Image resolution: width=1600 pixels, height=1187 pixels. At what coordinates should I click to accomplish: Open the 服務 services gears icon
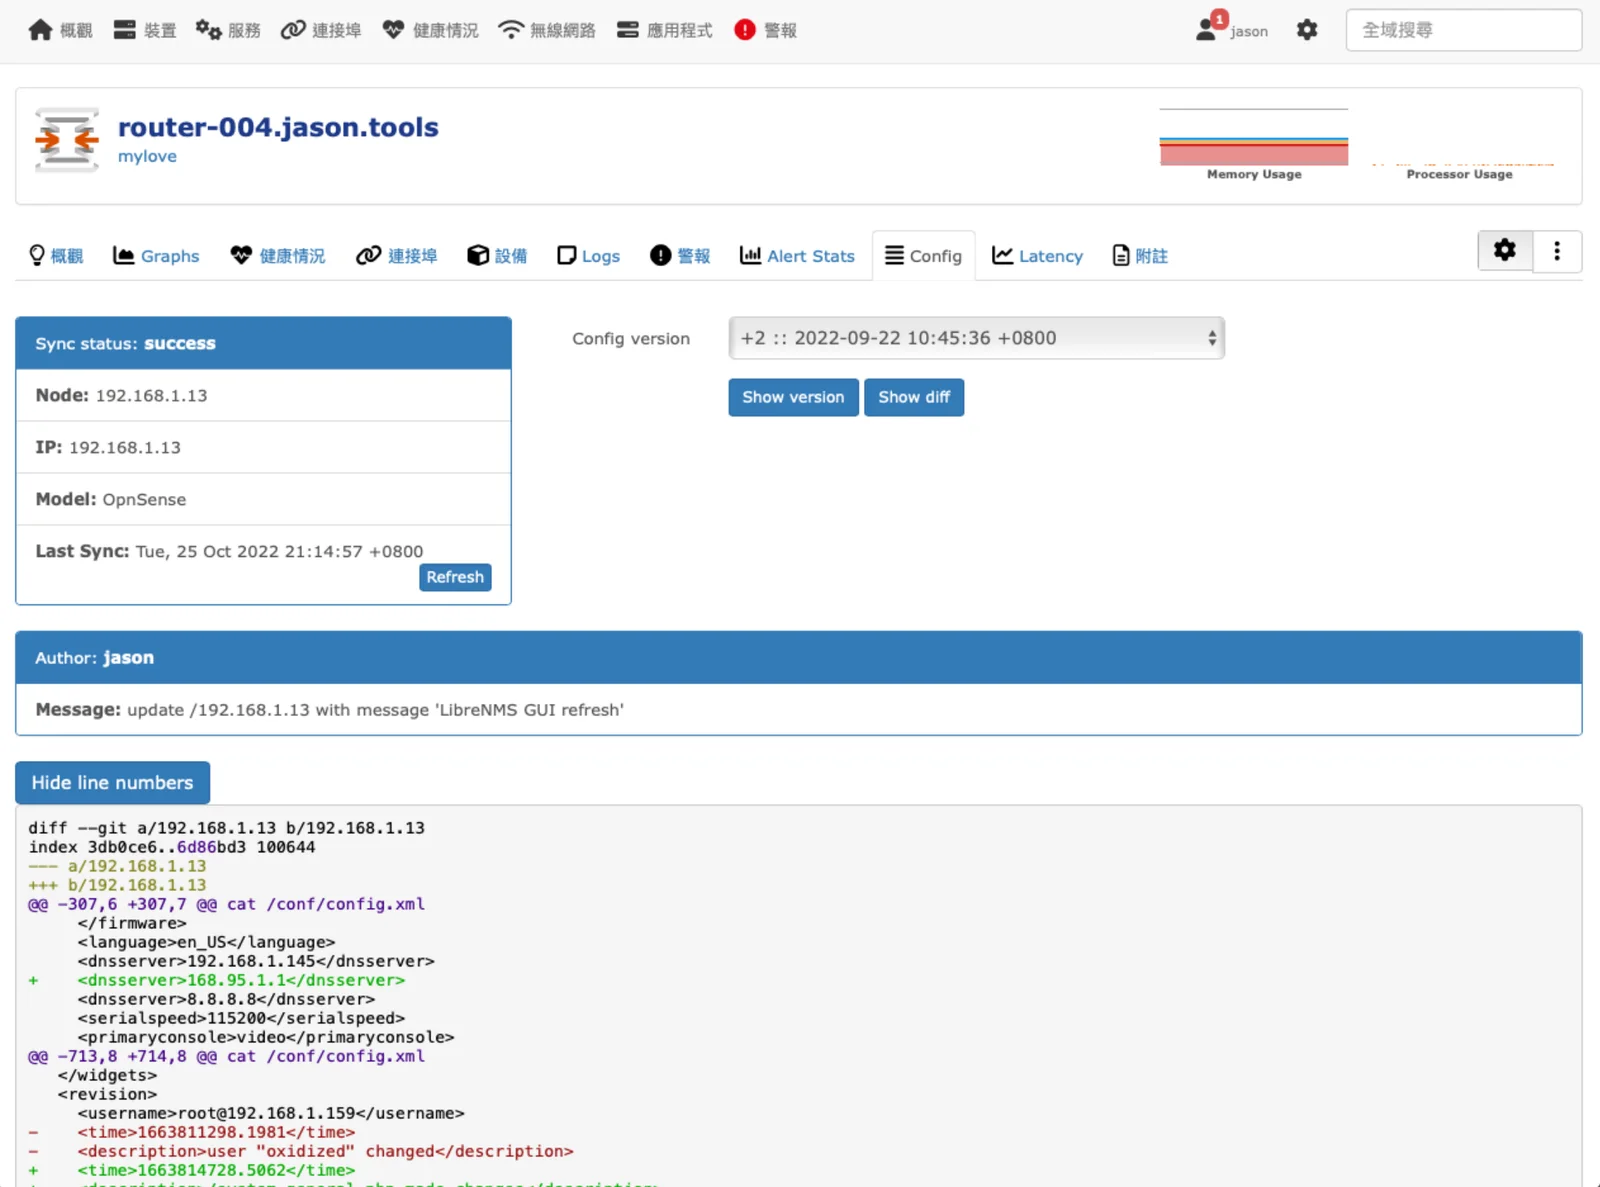208,30
